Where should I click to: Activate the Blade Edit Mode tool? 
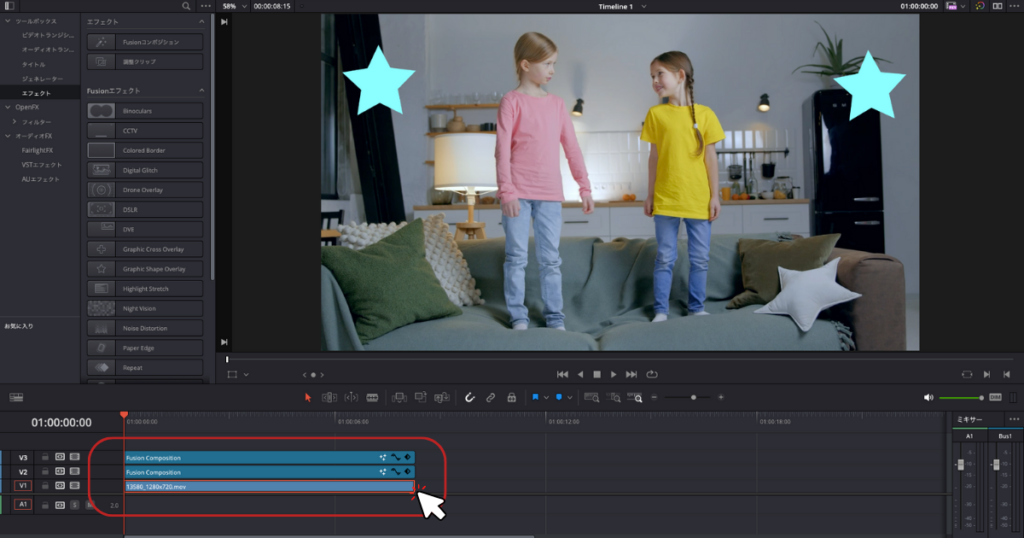click(372, 397)
